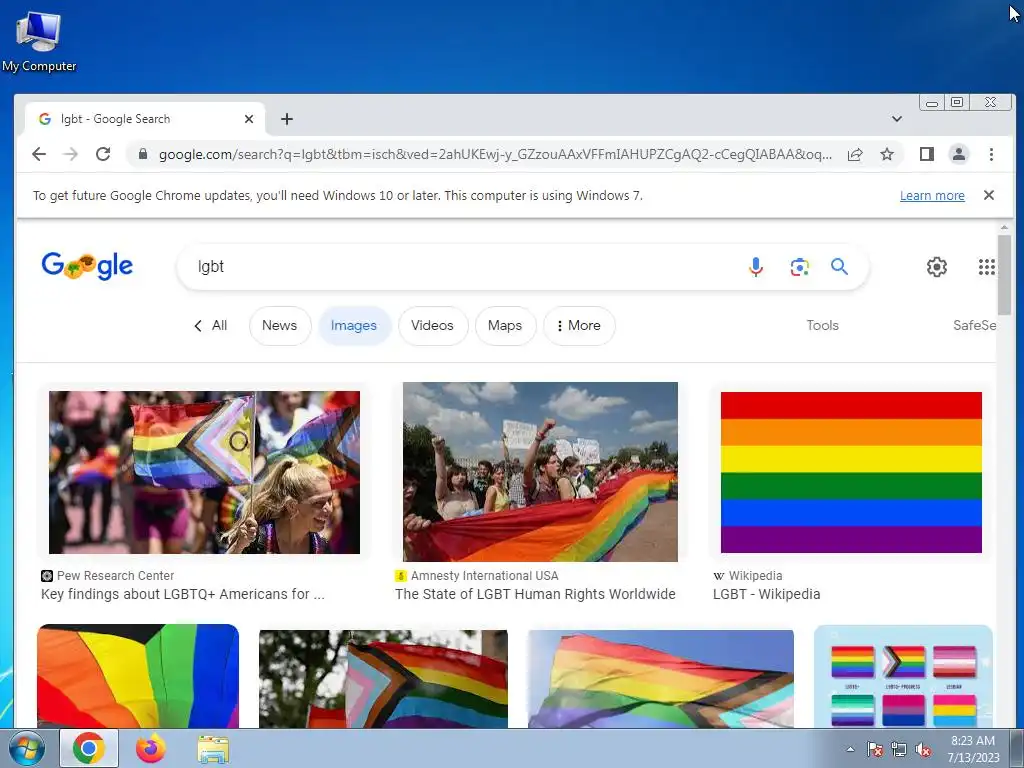This screenshot has height=768, width=1024.
Task: Open Chrome side panel icon
Action: point(927,154)
